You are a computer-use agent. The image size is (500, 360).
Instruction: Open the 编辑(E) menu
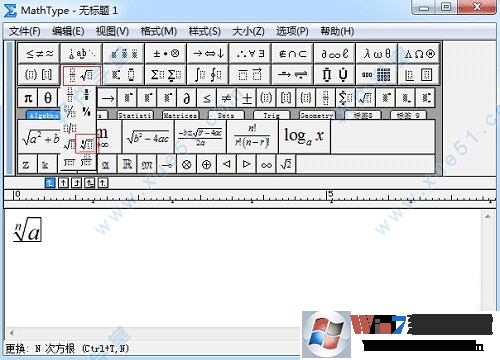click(x=68, y=31)
